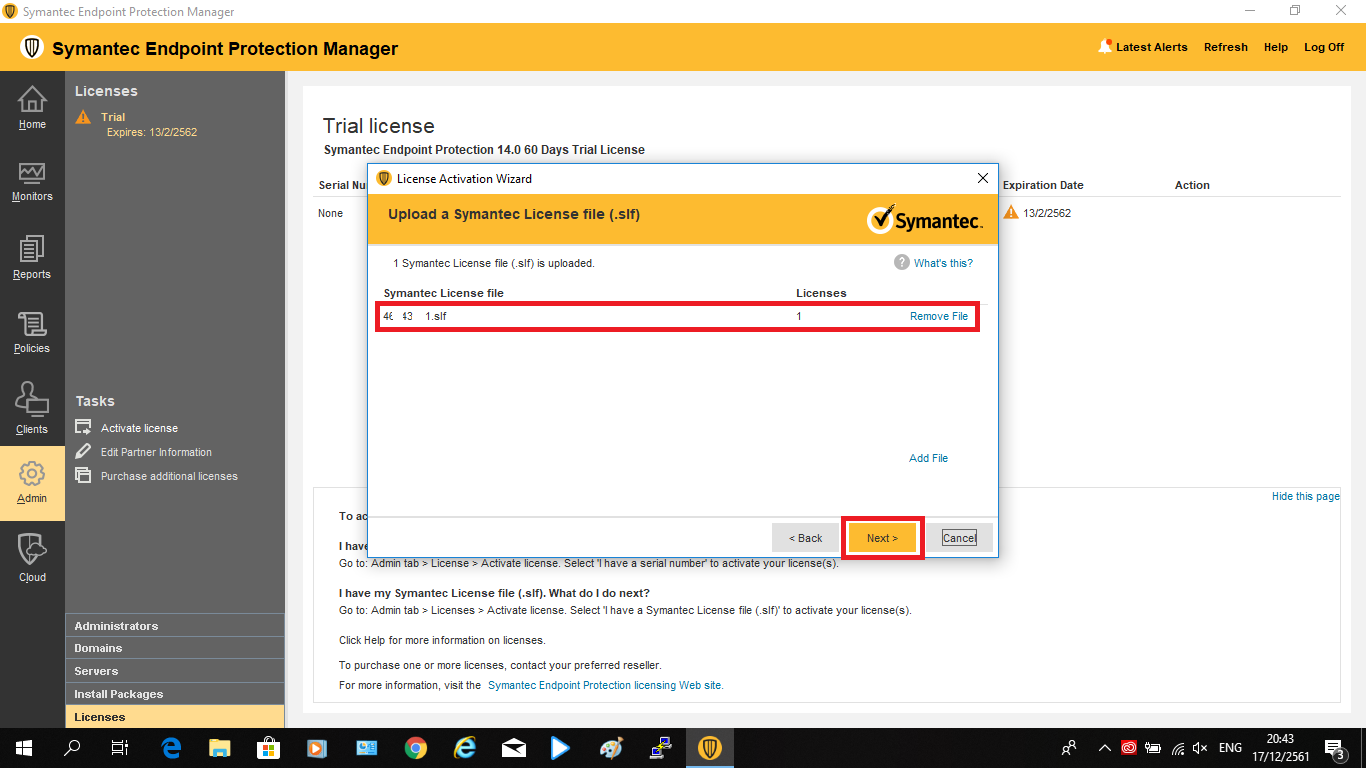Cancel the License Activation Wizard
1366x768 pixels.
point(959,538)
